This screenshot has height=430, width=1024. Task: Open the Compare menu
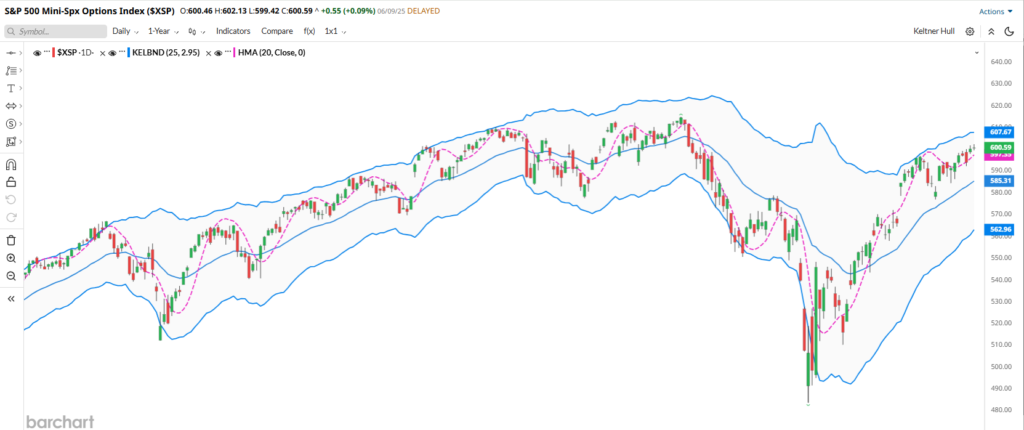point(277,31)
